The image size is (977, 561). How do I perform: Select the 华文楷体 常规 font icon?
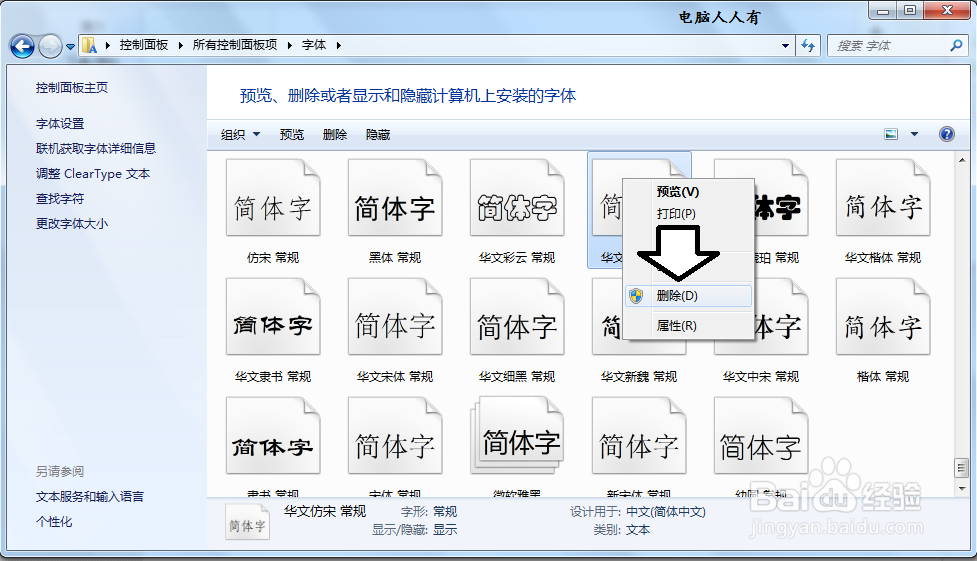point(883,198)
